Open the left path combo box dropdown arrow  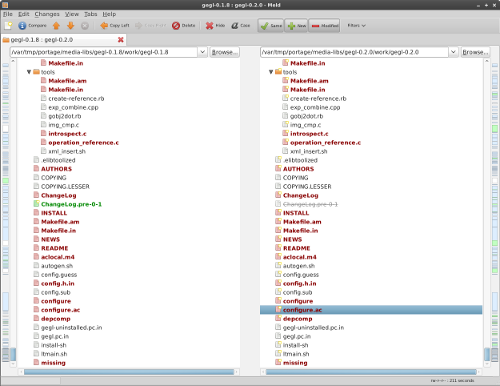pos(202,52)
